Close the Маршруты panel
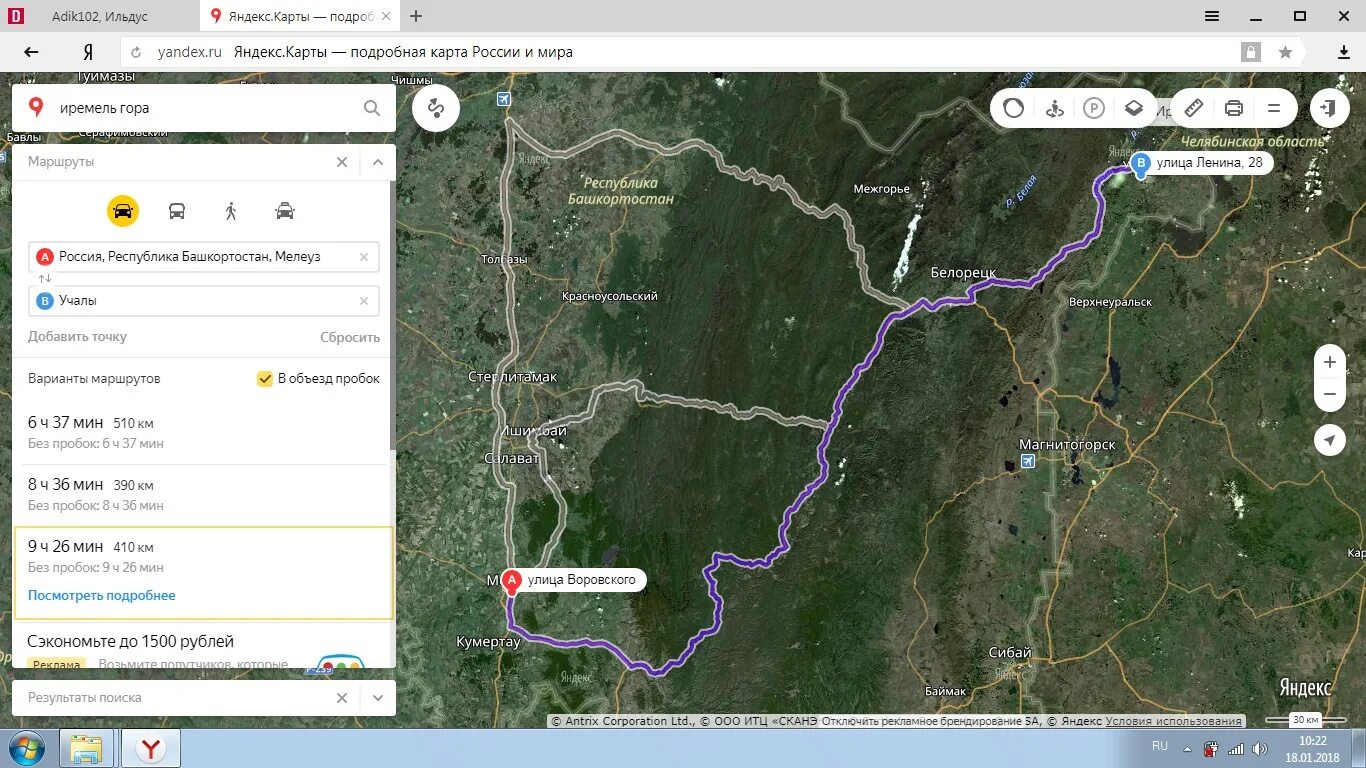The image size is (1366, 768). click(342, 162)
